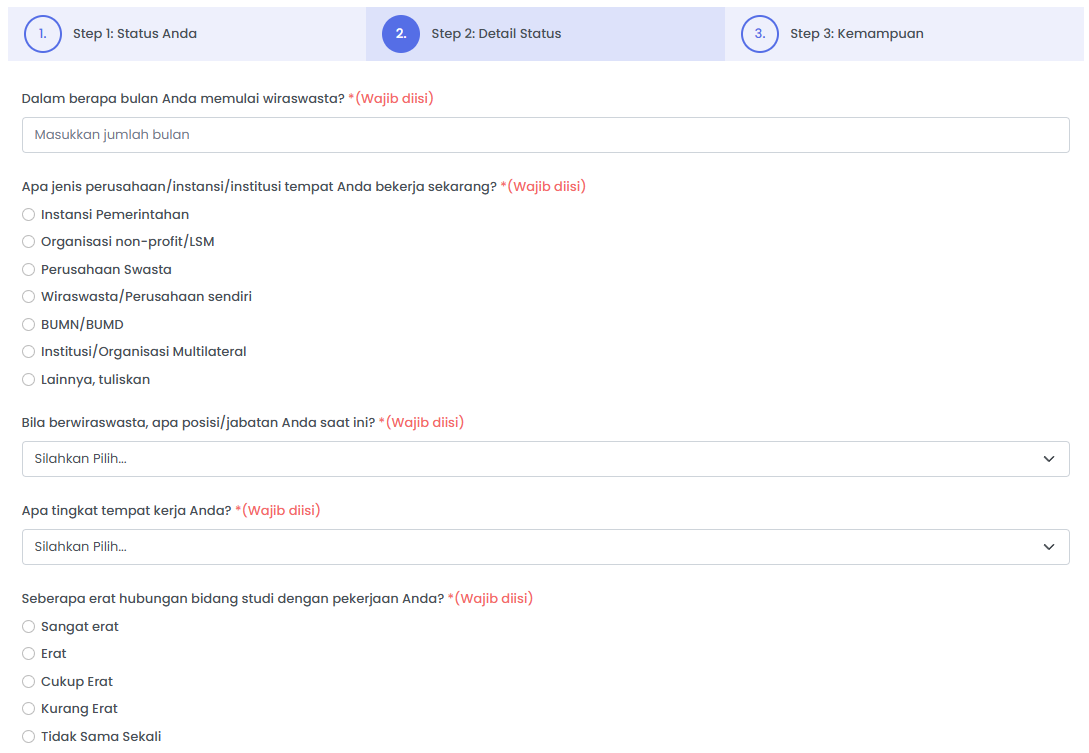The height and width of the screenshot is (753, 1089).
Task: Select Instansi Pemerintahan radio option
Action: (29, 215)
